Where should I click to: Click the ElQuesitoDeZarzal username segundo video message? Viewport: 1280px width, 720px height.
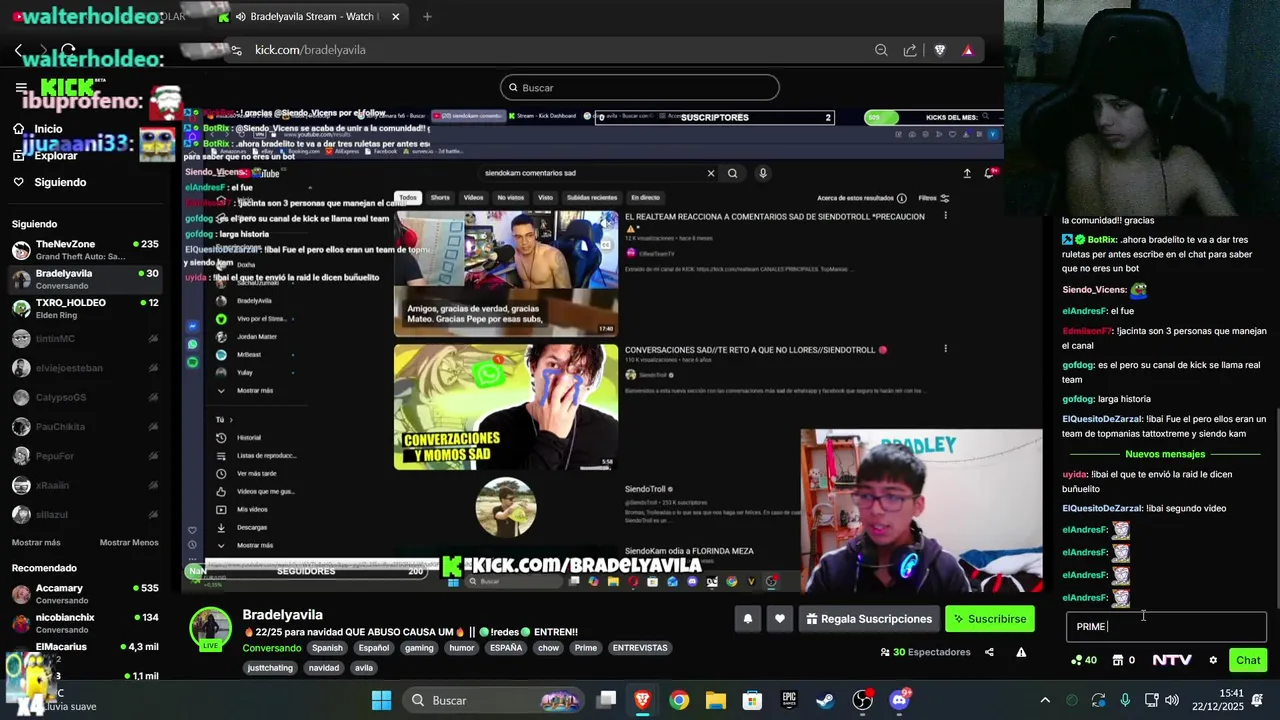point(1102,508)
